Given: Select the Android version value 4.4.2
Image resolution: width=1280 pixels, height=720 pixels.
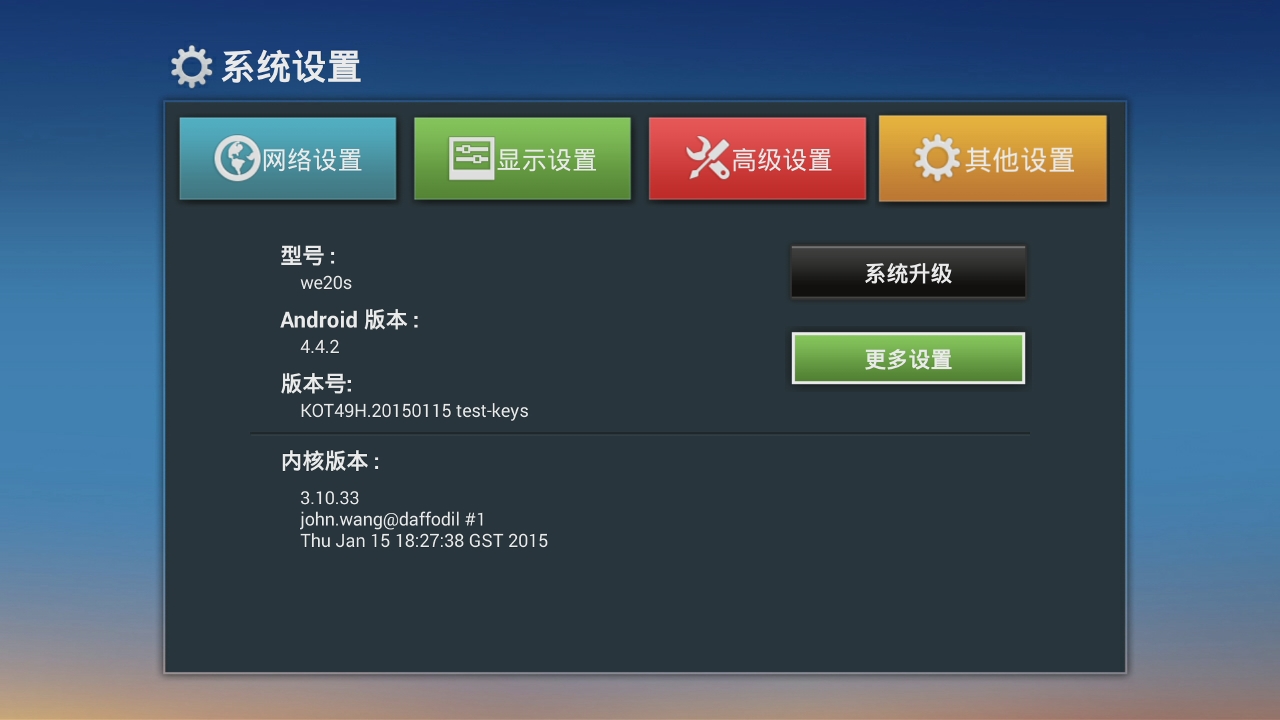Looking at the screenshot, I should 320,347.
